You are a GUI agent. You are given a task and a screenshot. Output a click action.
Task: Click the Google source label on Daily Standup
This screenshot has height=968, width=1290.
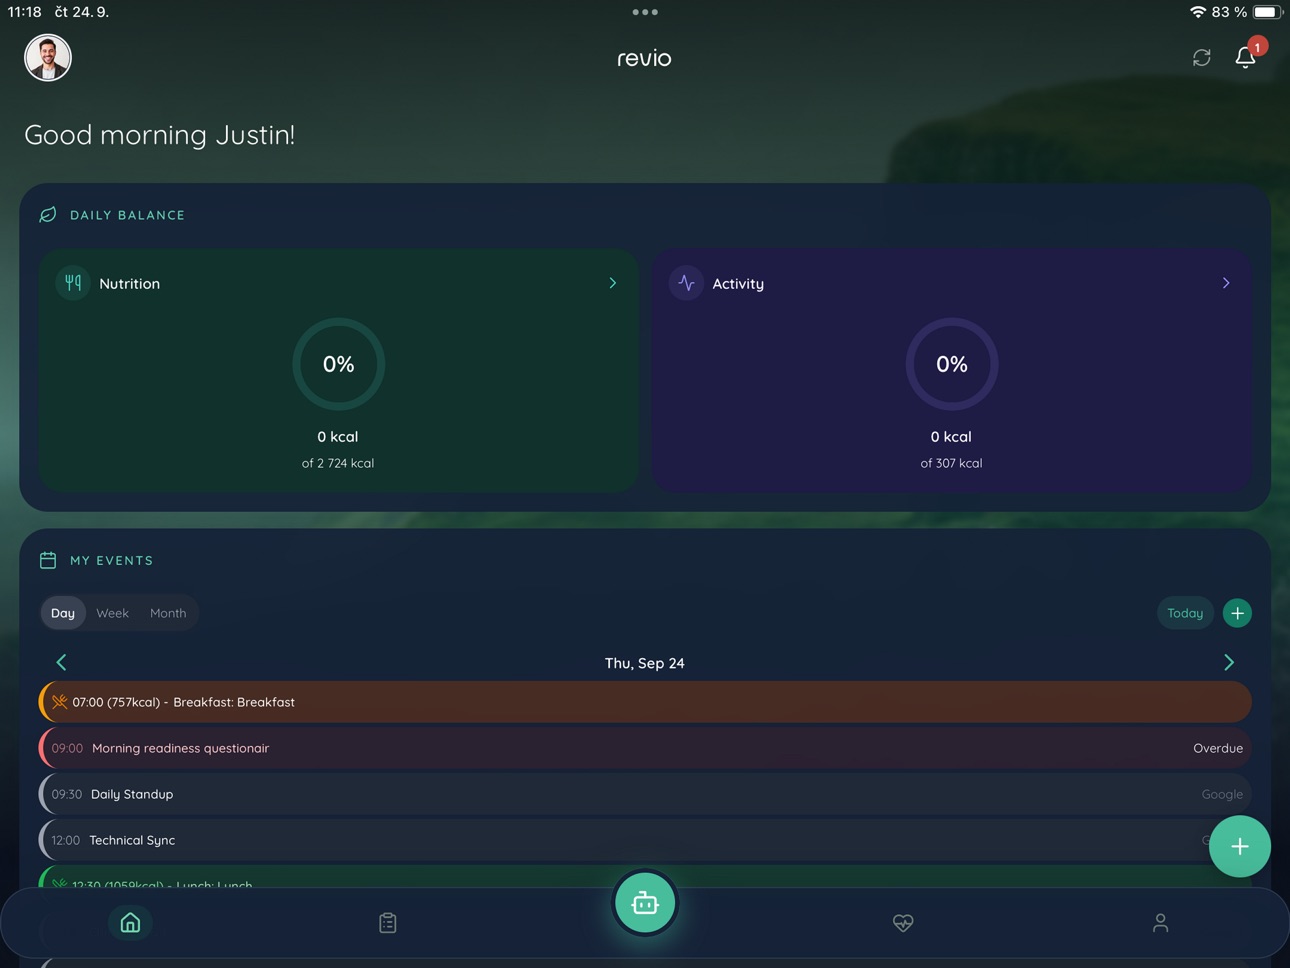(x=1222, y=794)
